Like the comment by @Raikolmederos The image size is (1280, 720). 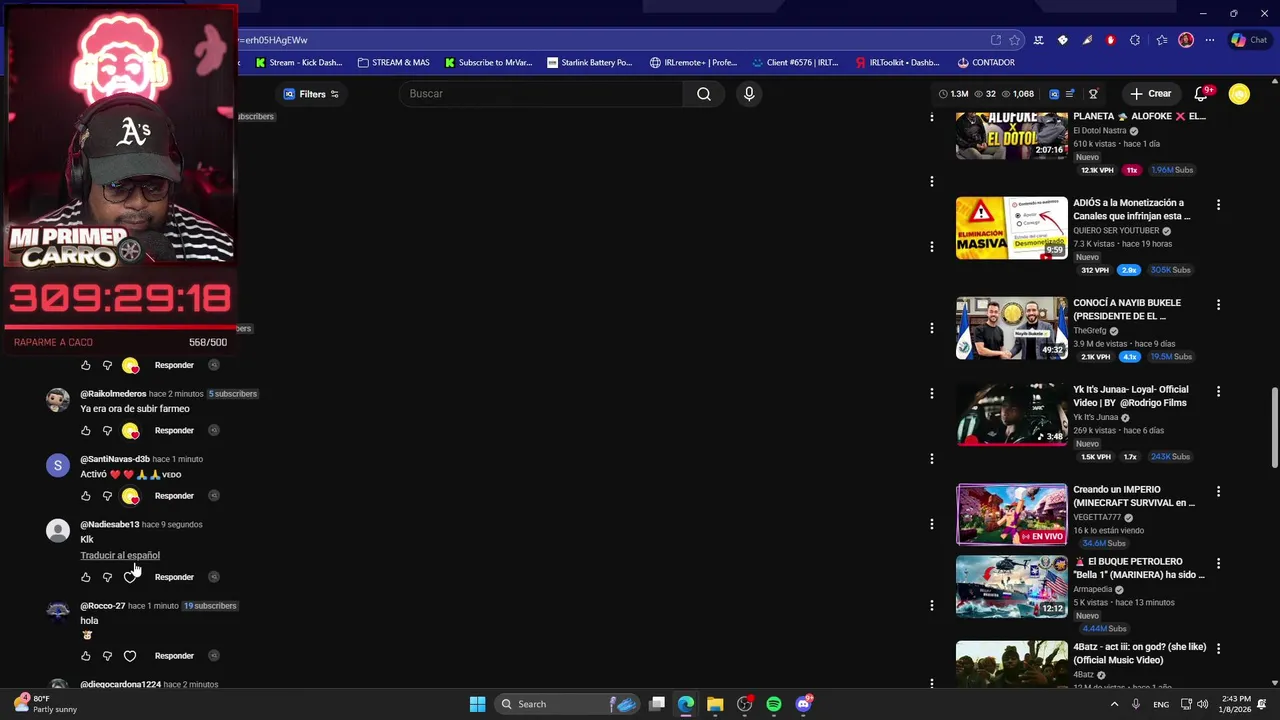pos(85,431)
